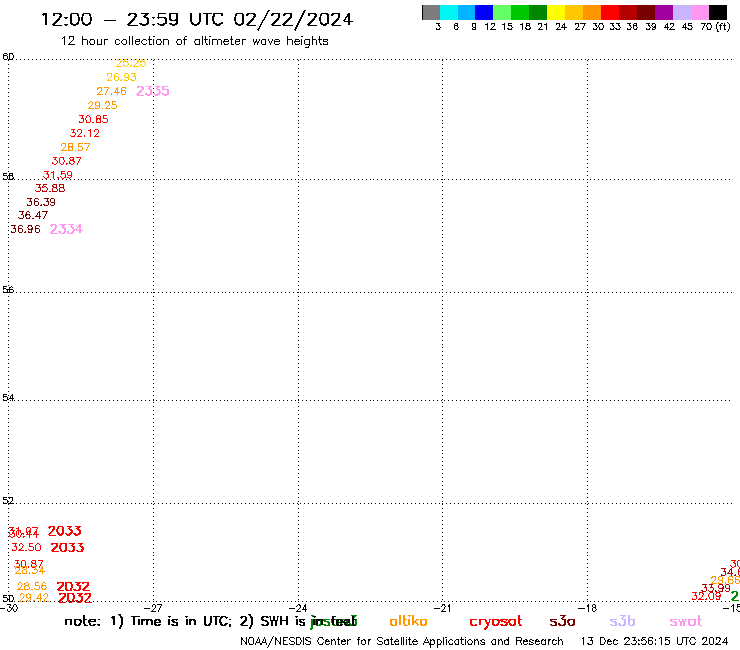
Task: Click the 's3a' satellite legend label
Action: [562, 622]
